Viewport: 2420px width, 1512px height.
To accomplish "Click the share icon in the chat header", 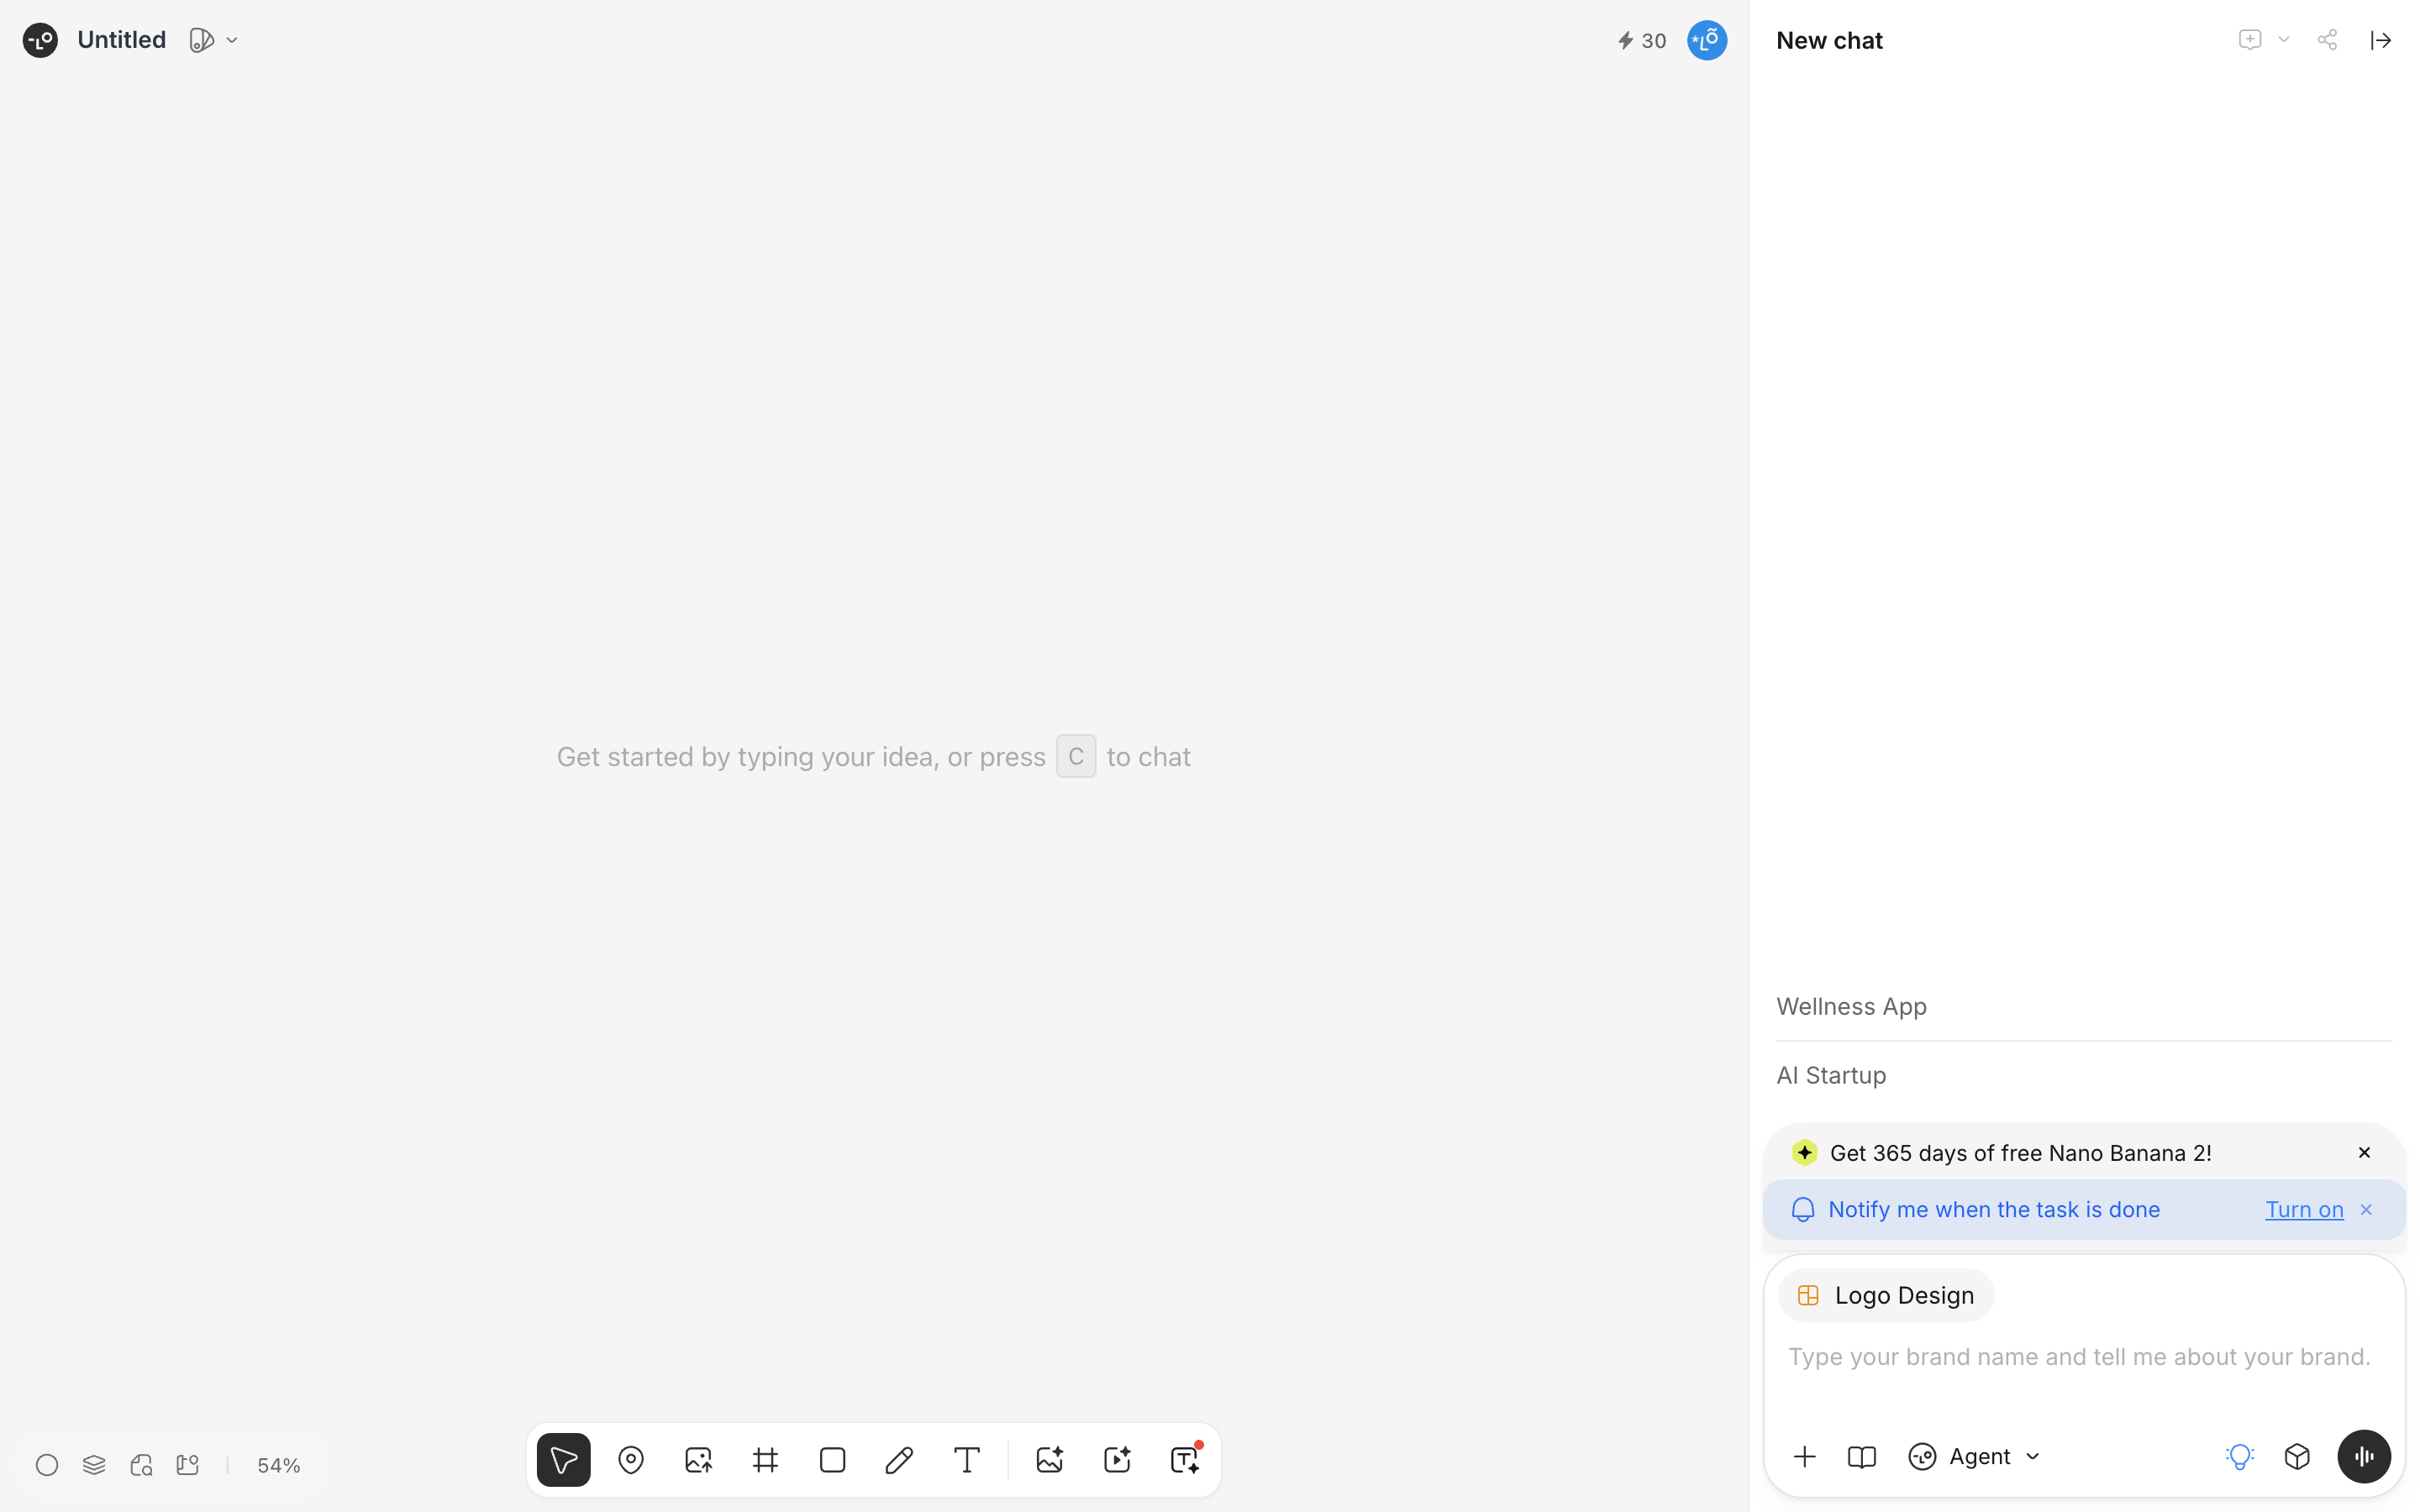I will [x=2327, y=40].
